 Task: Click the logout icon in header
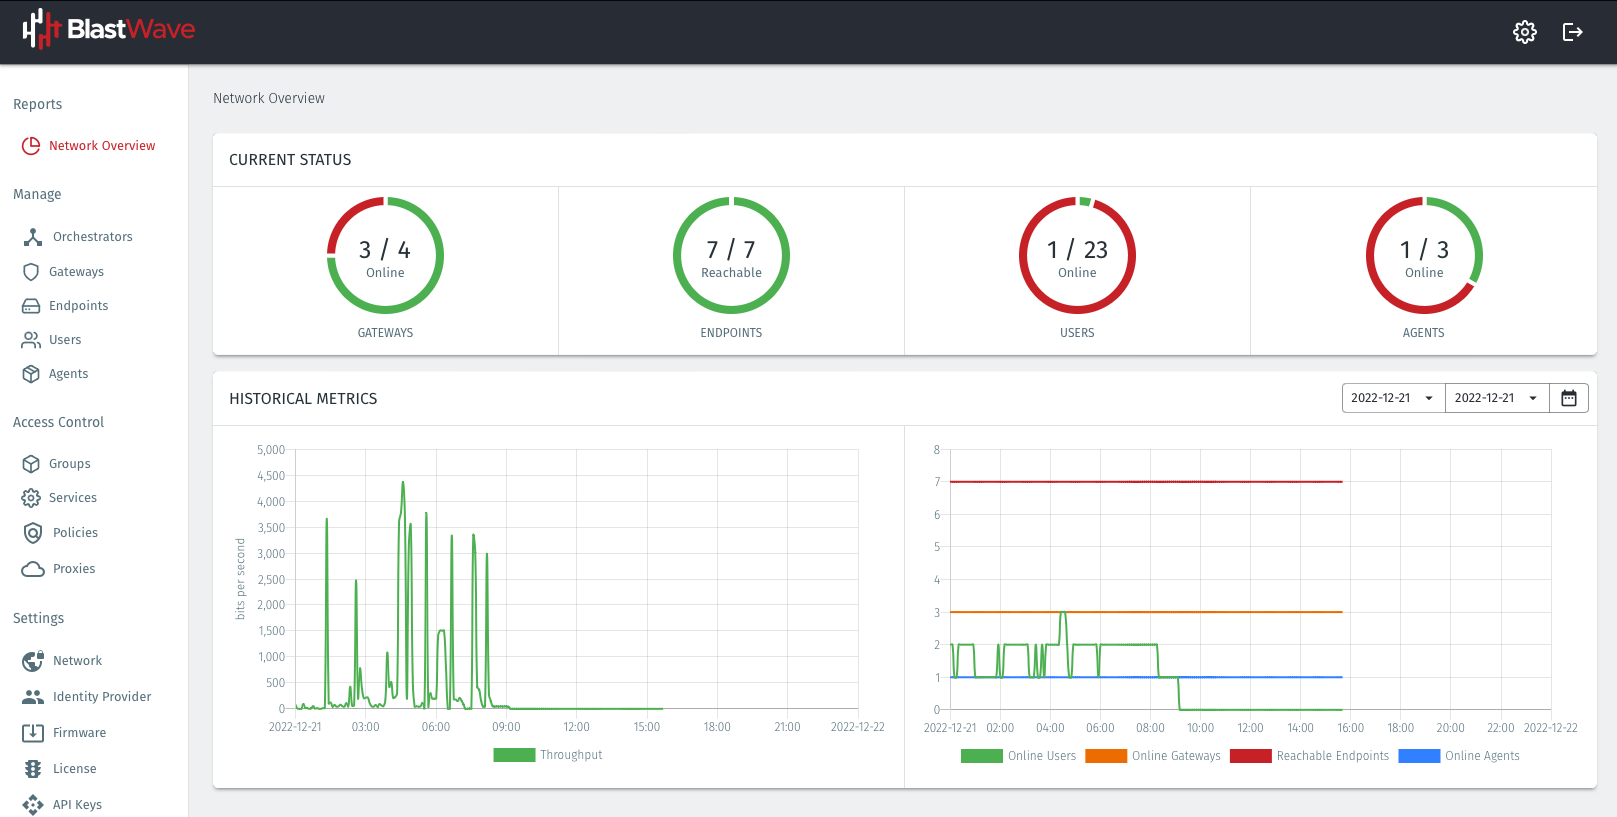tap(1572, 32)
